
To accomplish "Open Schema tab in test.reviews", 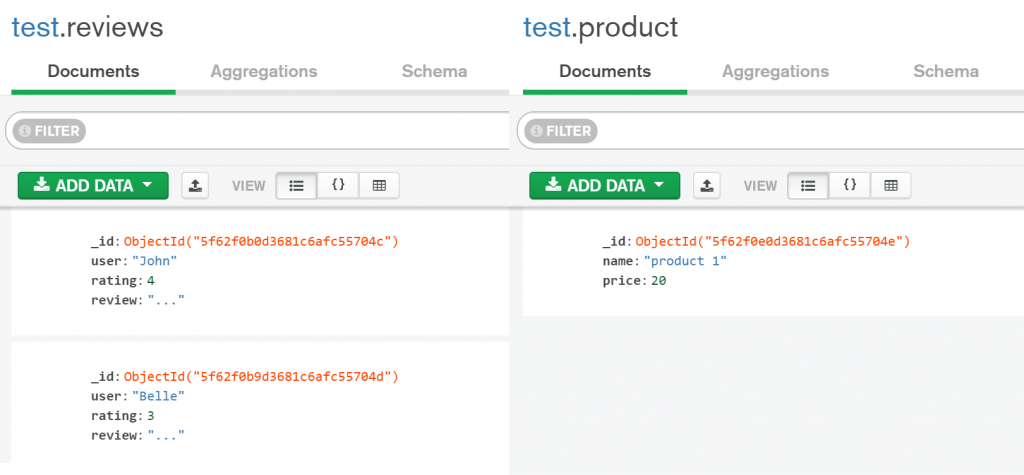I will pyautogui.click(x=434, y=71).
